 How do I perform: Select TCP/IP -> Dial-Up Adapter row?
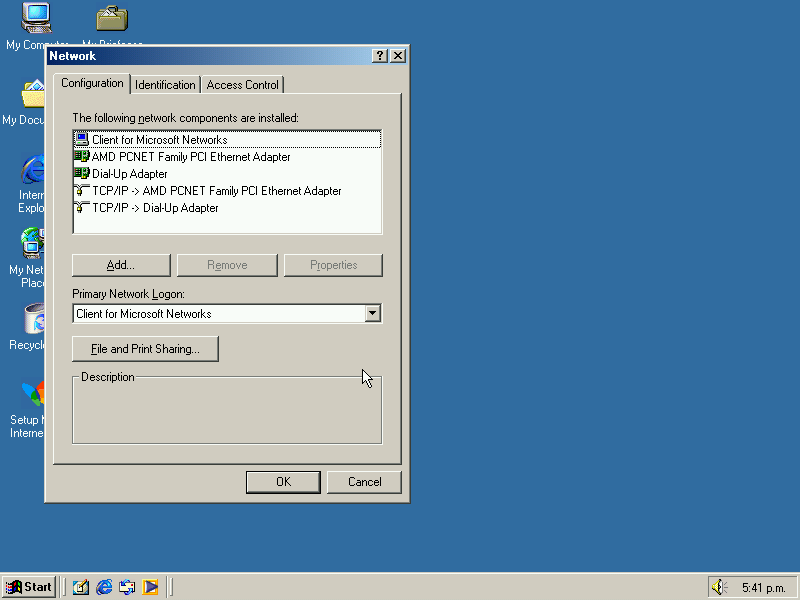click(227, 208)
